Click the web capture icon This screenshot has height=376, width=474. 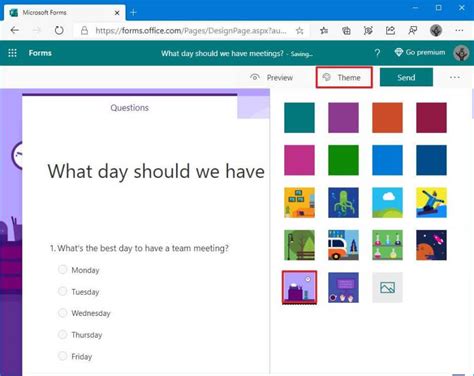(x=368, y=31)
